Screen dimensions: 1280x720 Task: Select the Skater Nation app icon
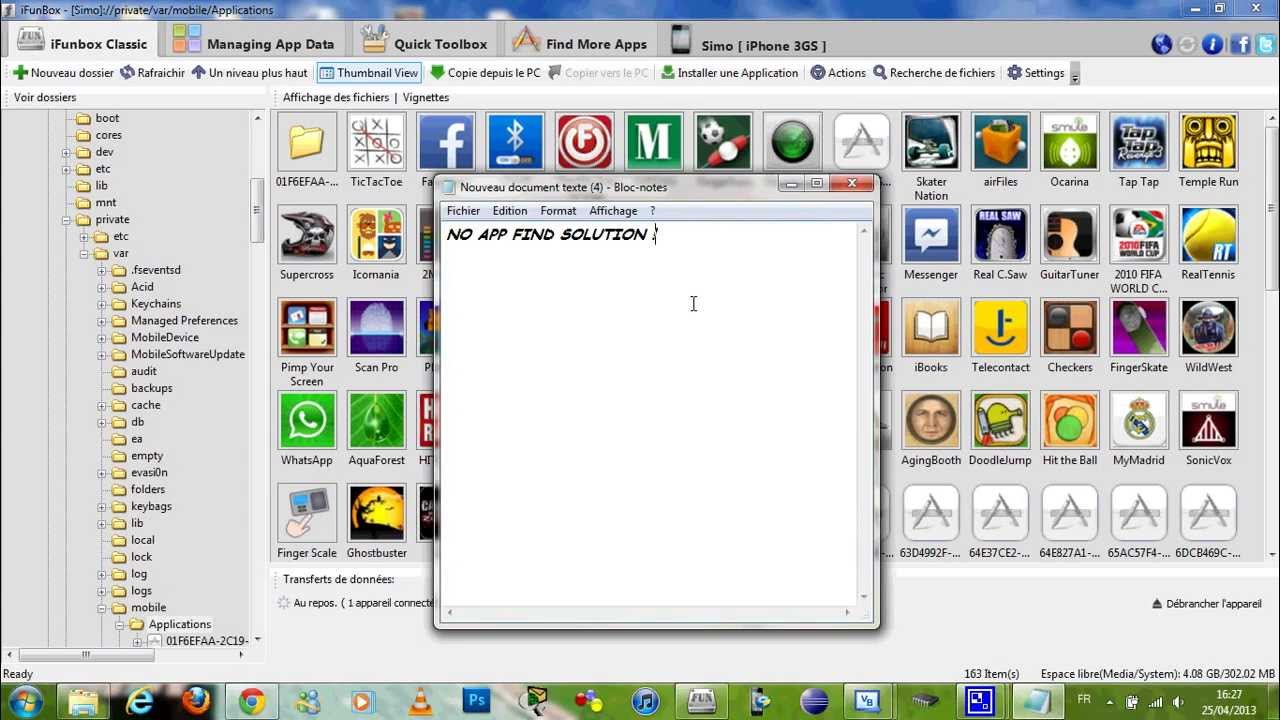coord(931,142)
